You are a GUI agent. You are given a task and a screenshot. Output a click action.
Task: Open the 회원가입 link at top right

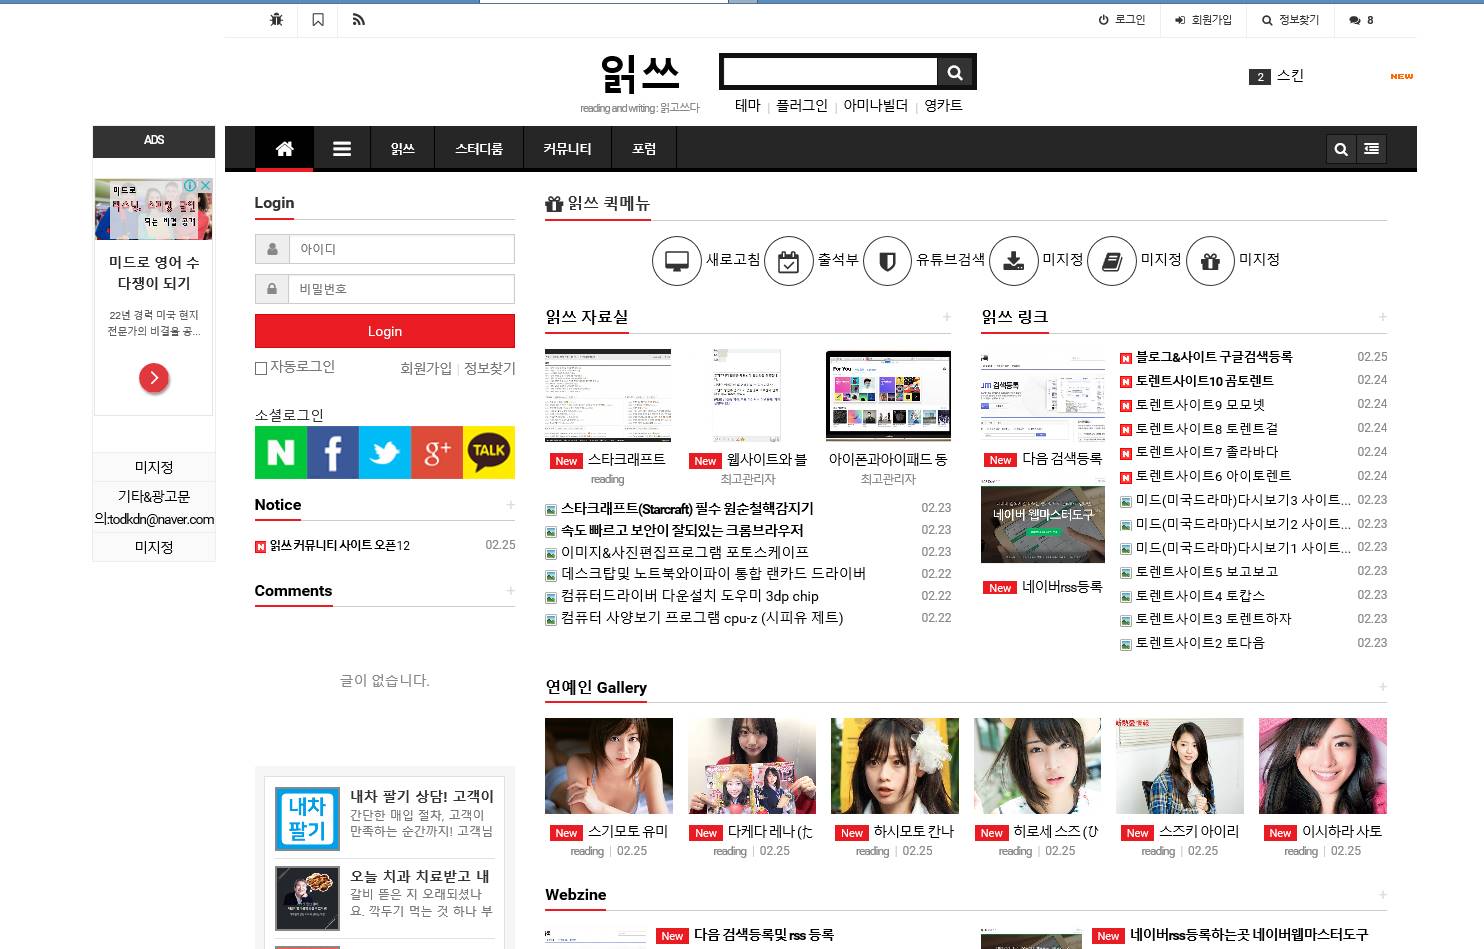coord(1203,20)
